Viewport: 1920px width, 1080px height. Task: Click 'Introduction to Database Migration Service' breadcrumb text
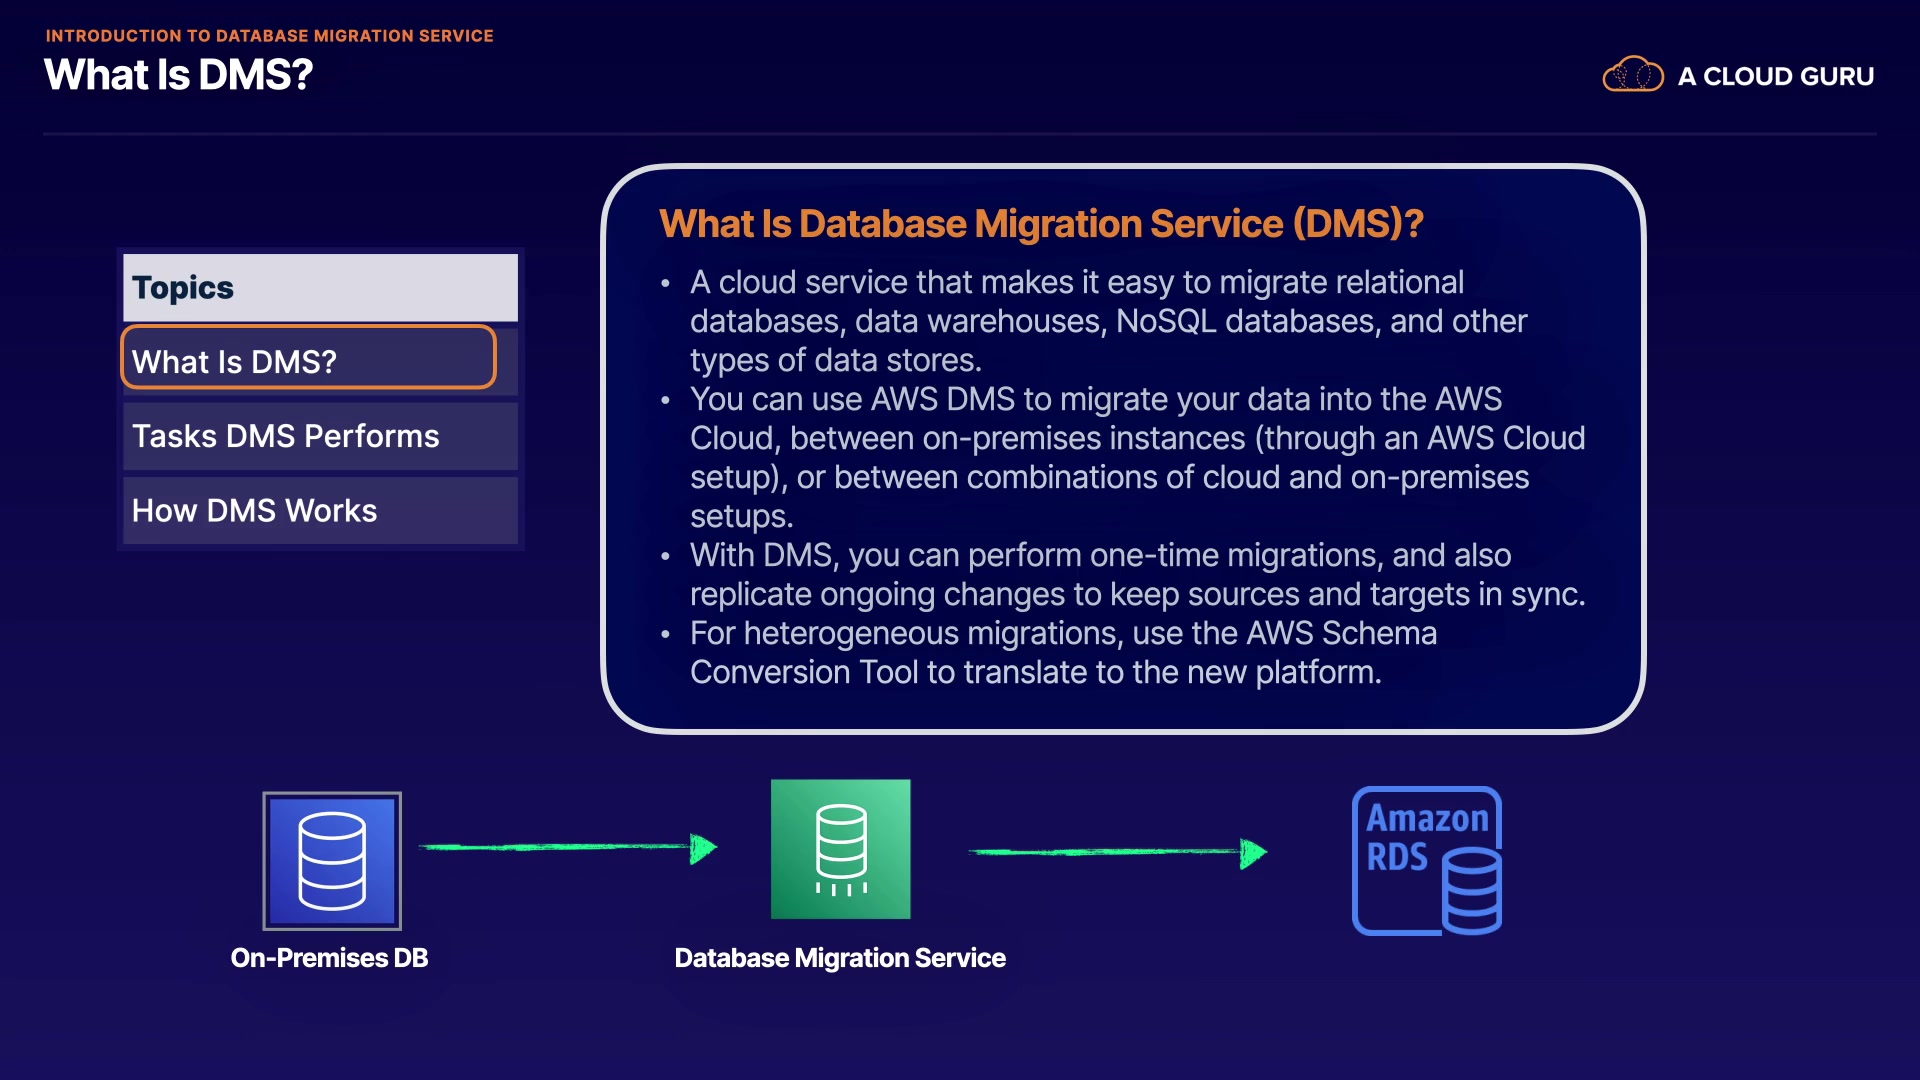pos(269,36)
